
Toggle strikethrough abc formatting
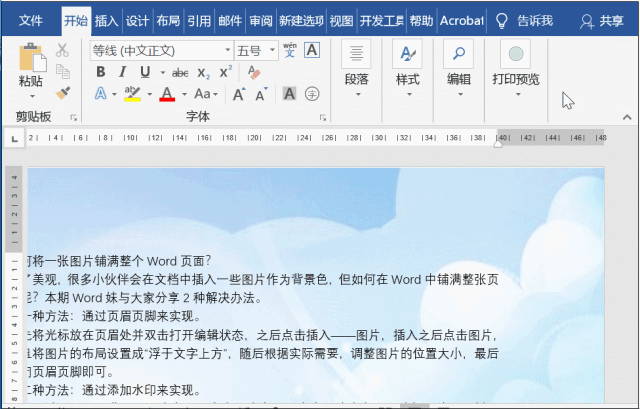[x=180, y=73]
